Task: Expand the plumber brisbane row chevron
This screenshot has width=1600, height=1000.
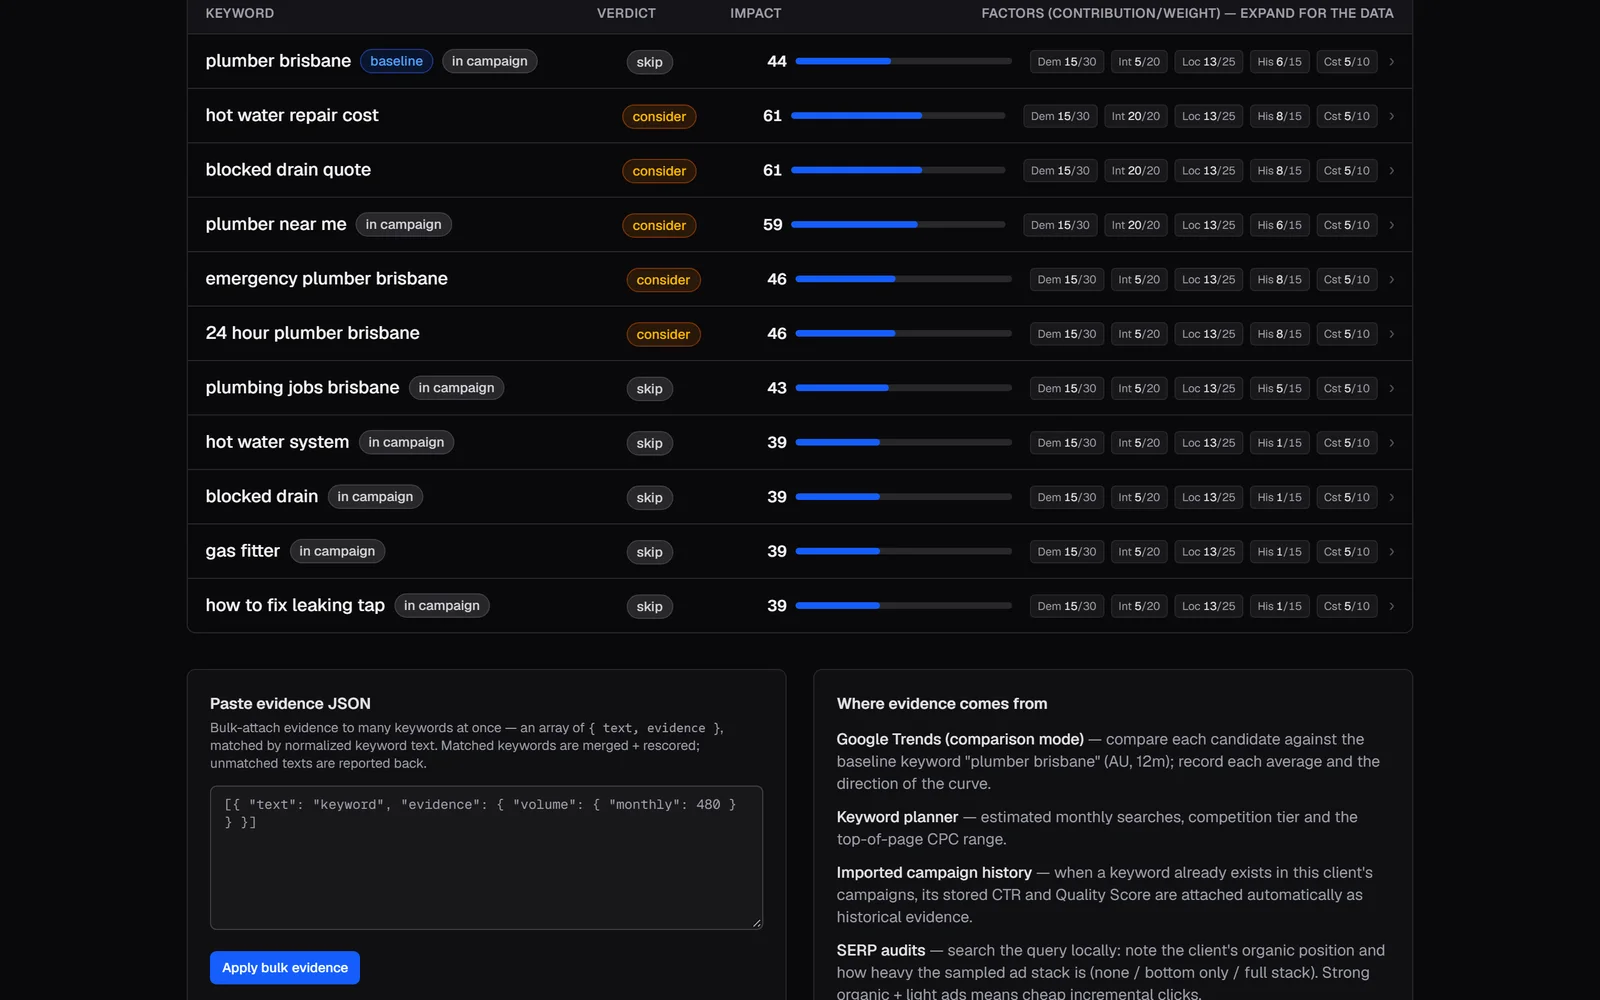Action: click(1391, 62)
